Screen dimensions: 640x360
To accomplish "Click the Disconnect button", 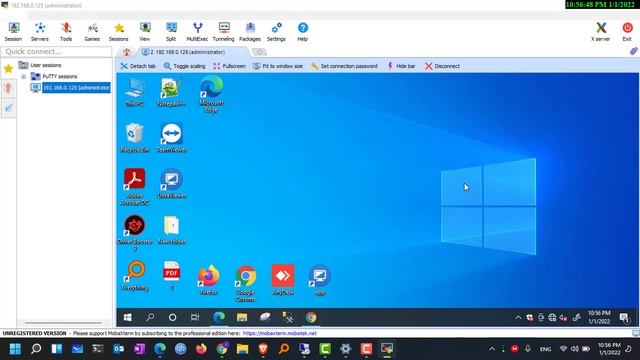I will click(x=442, y=66).
